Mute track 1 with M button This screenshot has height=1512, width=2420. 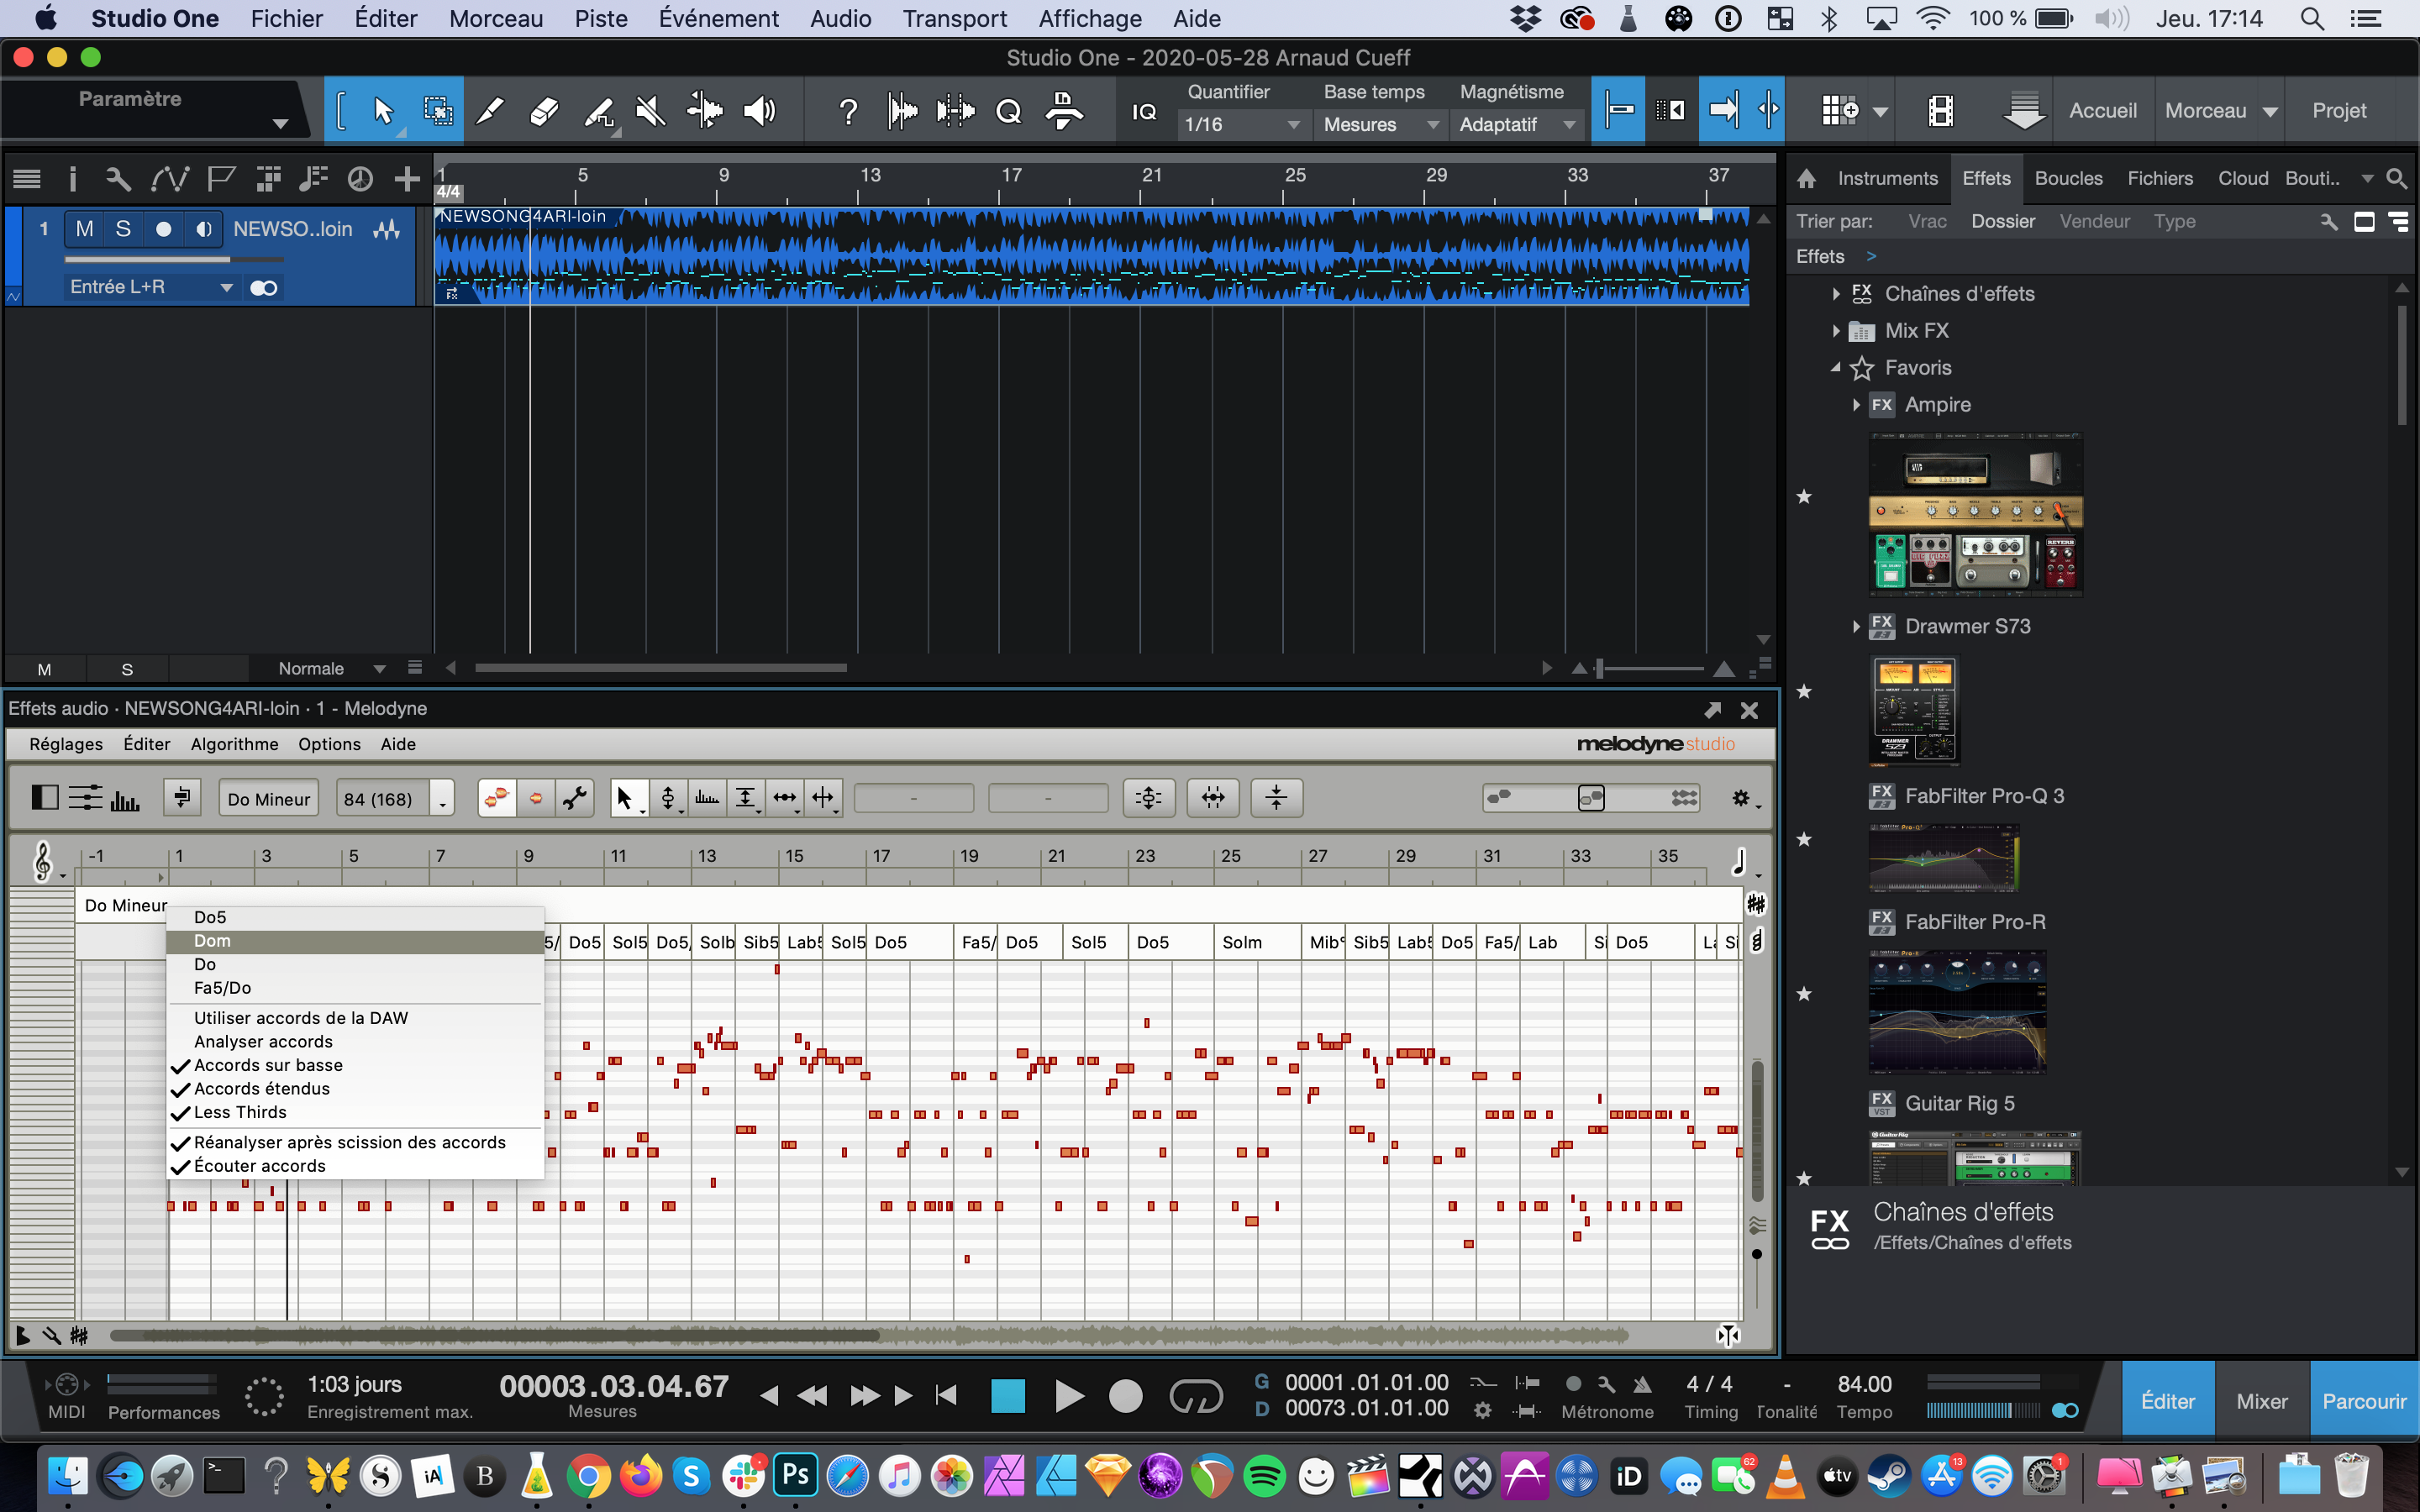pyautogui.click(x=85, y=229)
